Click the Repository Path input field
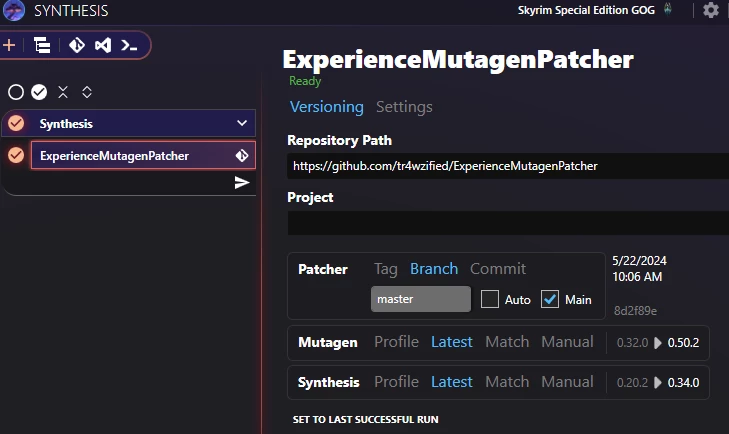729x434 pixels. pos(508,166)
